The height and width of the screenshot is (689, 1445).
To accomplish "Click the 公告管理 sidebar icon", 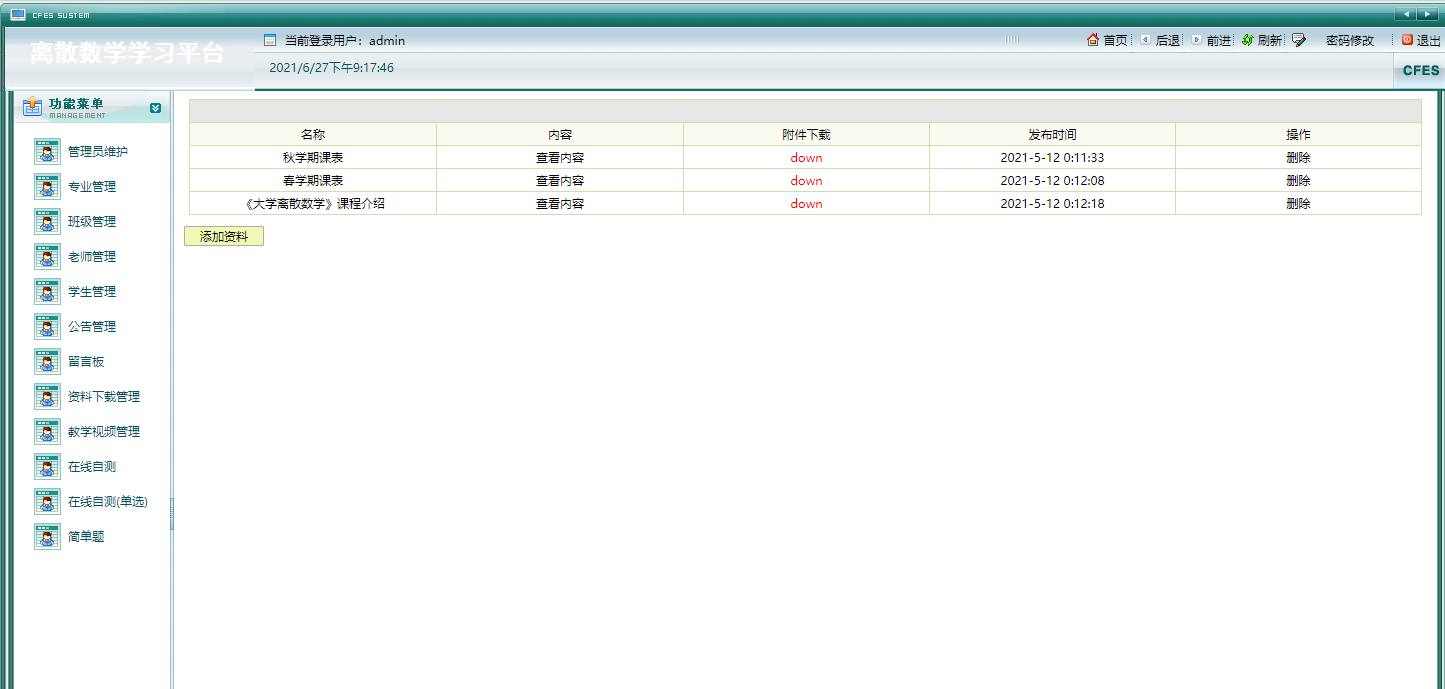I will [x=47, y=327].
